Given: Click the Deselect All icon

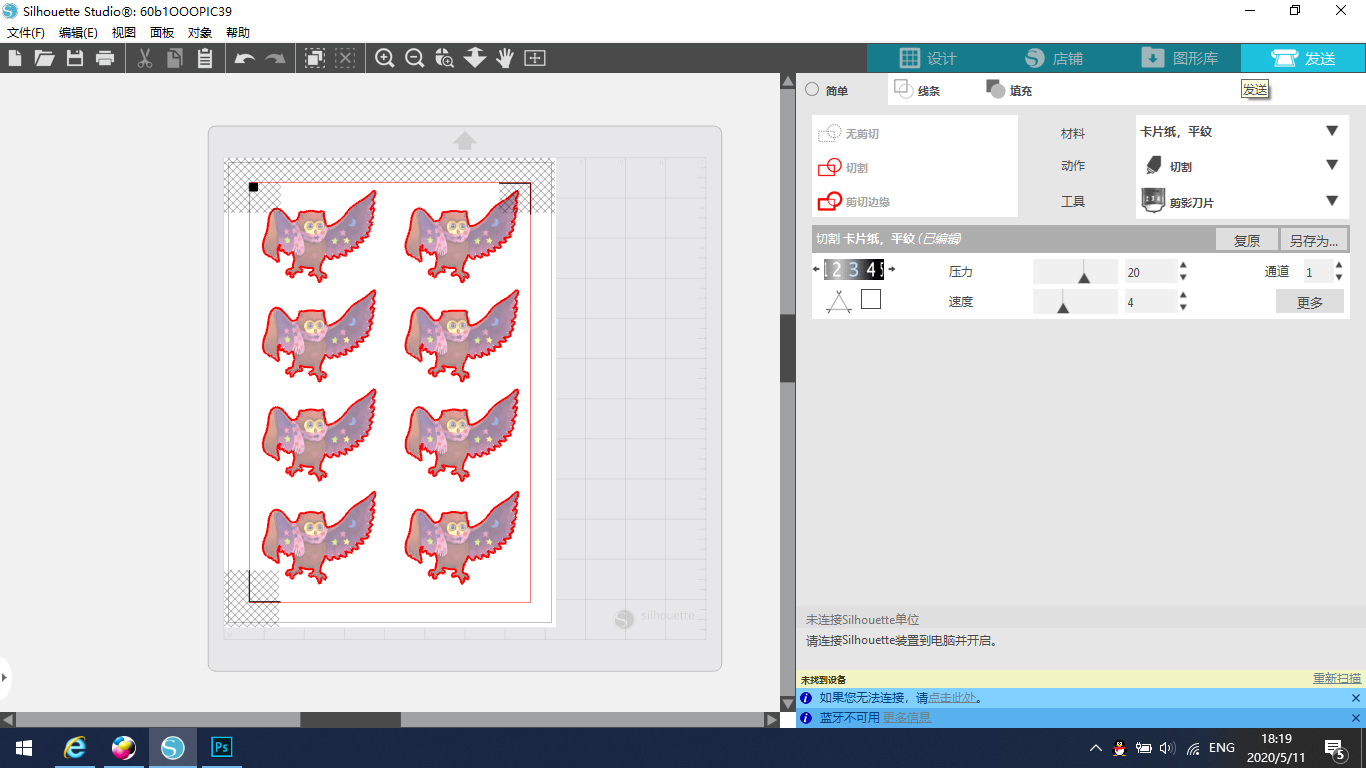Looking at the screenshot, I should pyautogui.click(x=345, y=58).
